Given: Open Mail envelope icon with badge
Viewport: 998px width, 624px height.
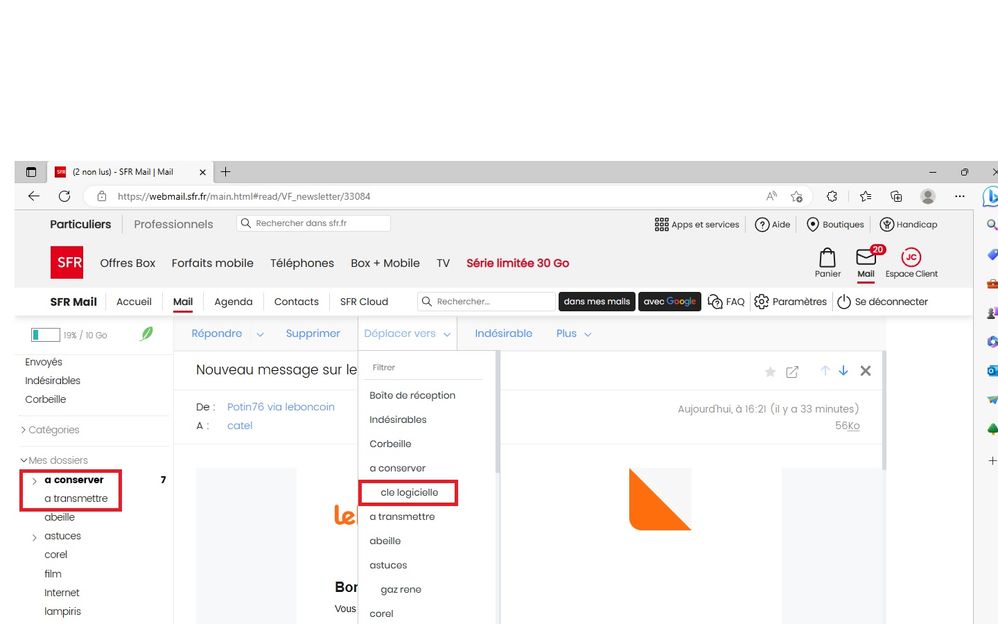Looking at the screenshot, I should 866,258.
